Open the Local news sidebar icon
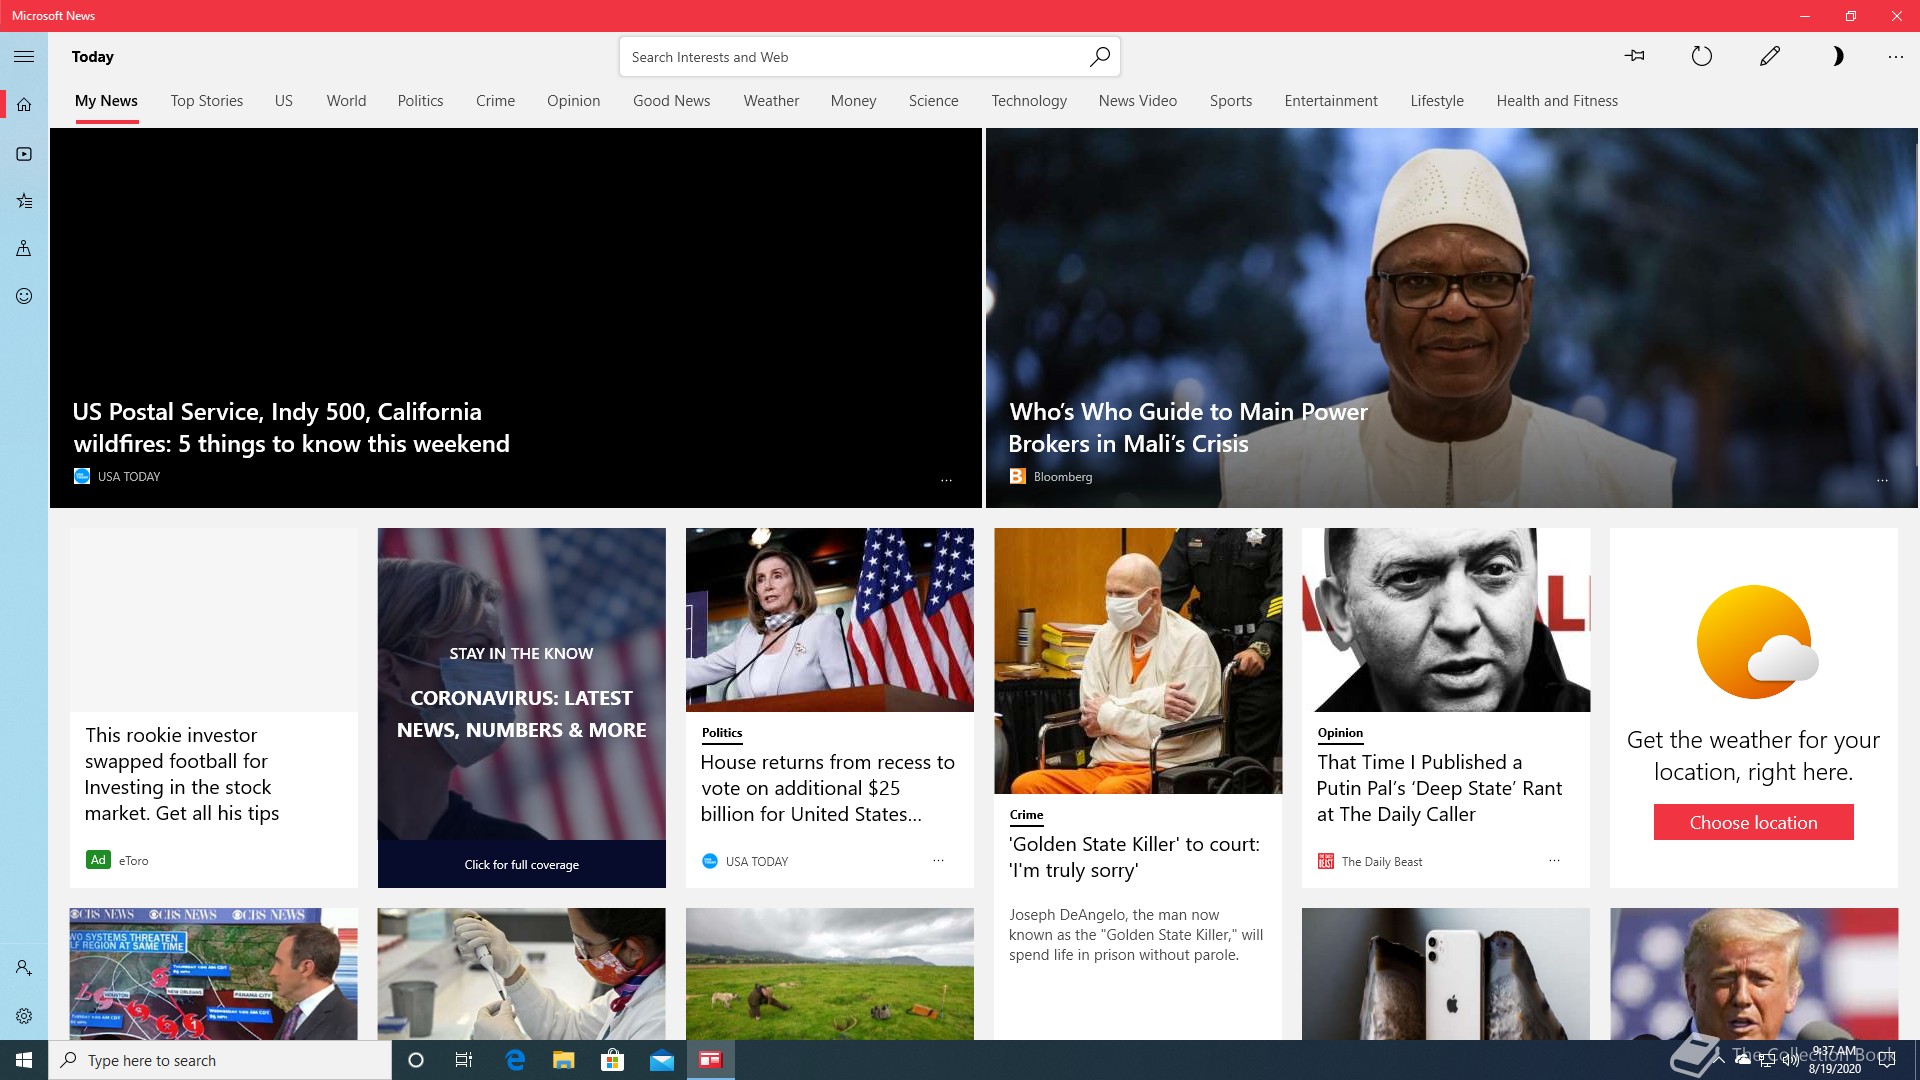This screenshot has height=1080, width=1920. coord(24,248)
